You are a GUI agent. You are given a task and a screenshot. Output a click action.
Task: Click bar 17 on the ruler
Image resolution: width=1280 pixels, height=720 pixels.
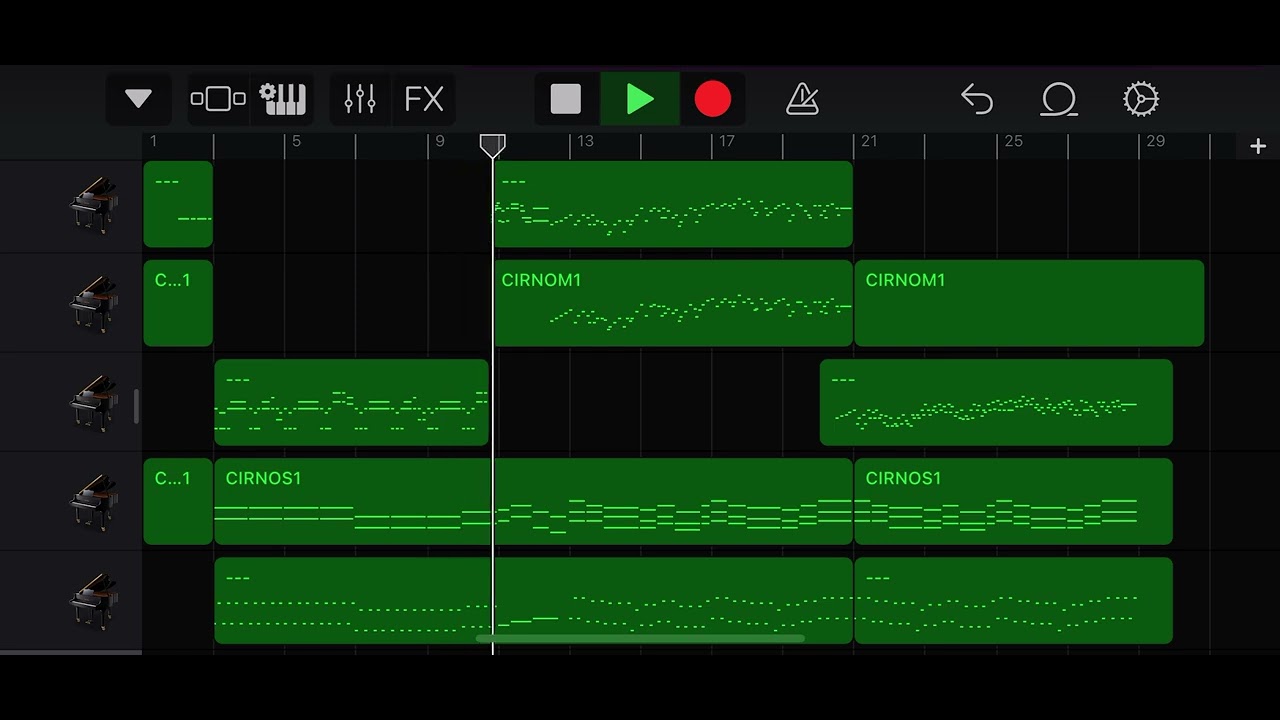pyautogui.click(x=727, y=141)
